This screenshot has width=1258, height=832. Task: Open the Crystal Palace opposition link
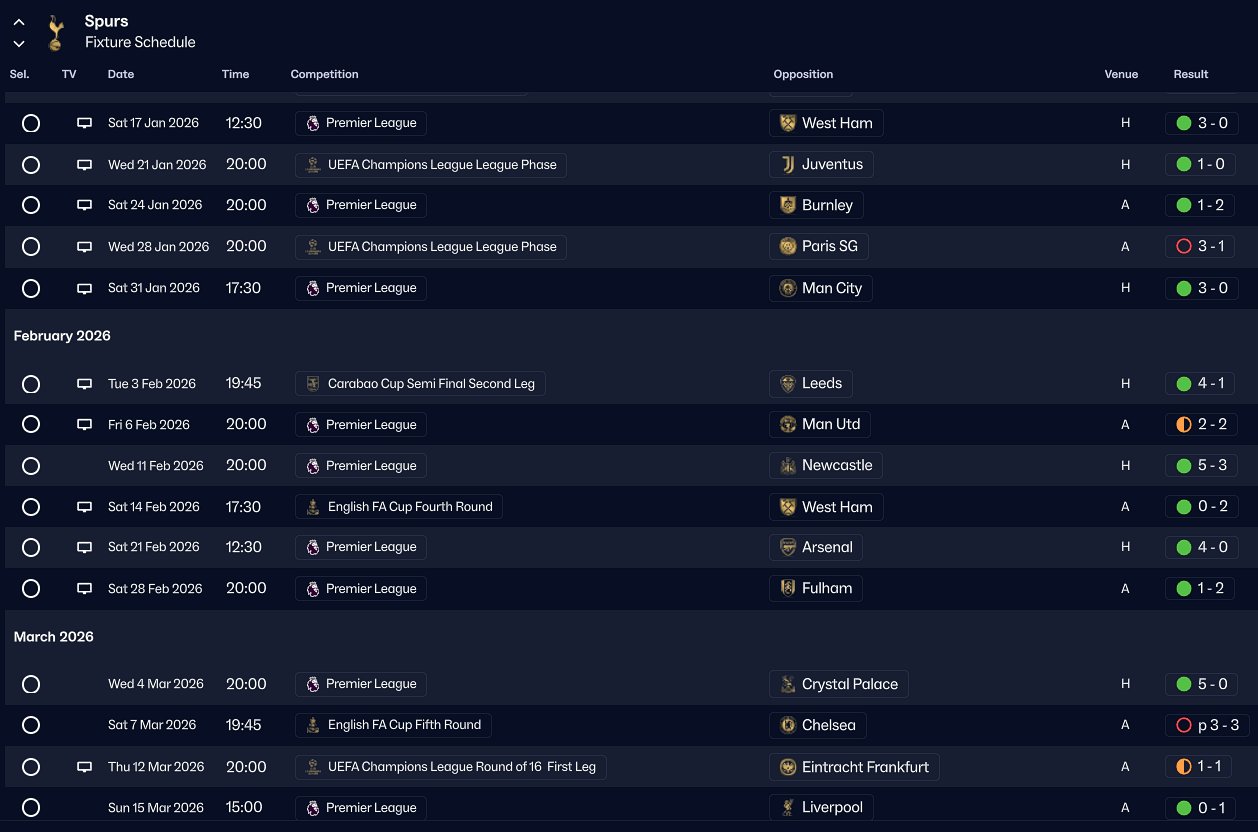pos(849,684)
